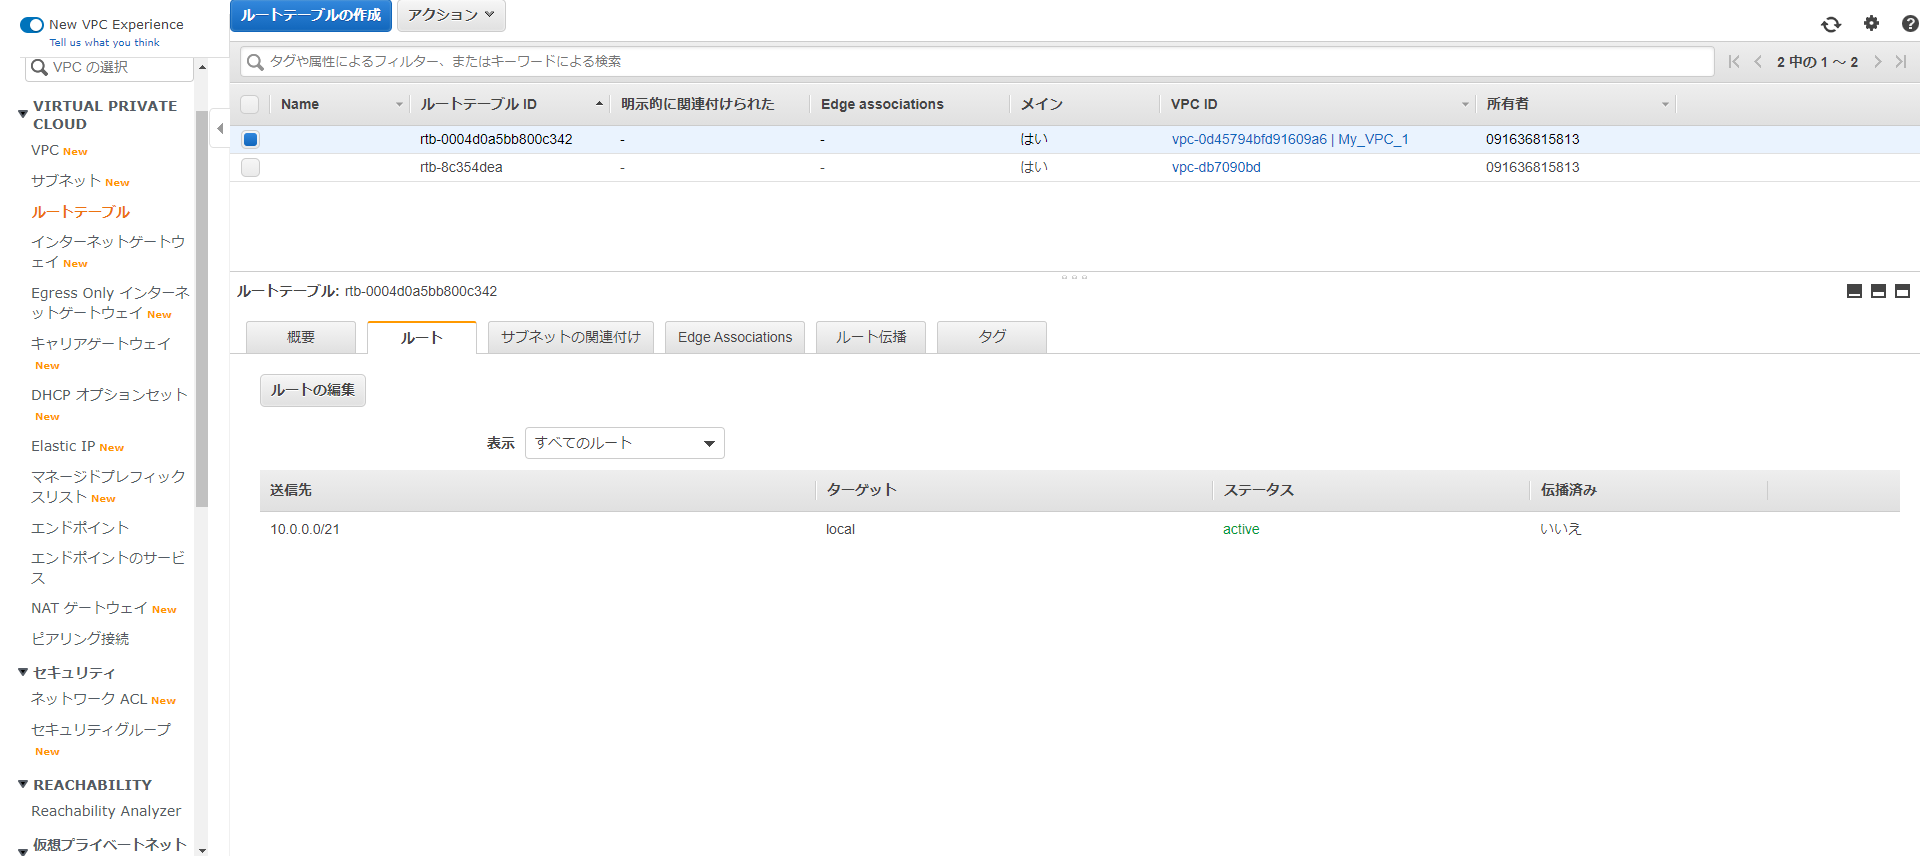Open ルートテーブル in the sidebar
Viewport: 1920px width, 856px height.
tap(80, 211)
